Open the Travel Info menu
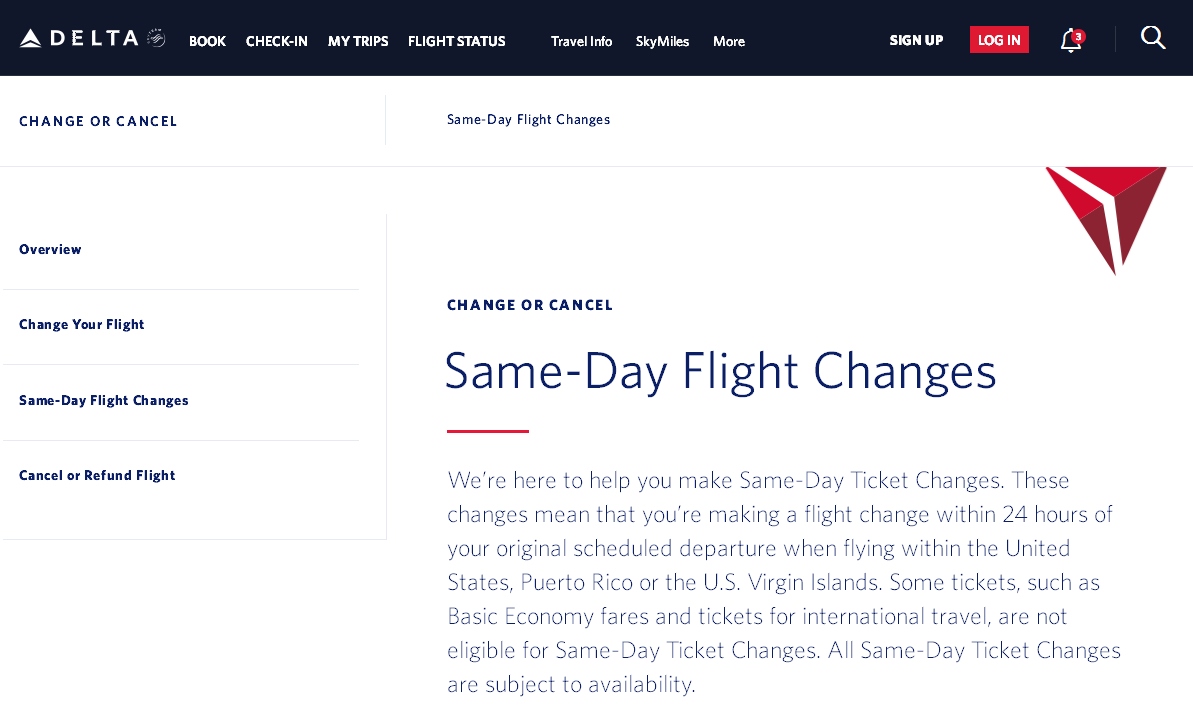The width and height of the screenshot is (1193, 721). click(x=581, y=41)
